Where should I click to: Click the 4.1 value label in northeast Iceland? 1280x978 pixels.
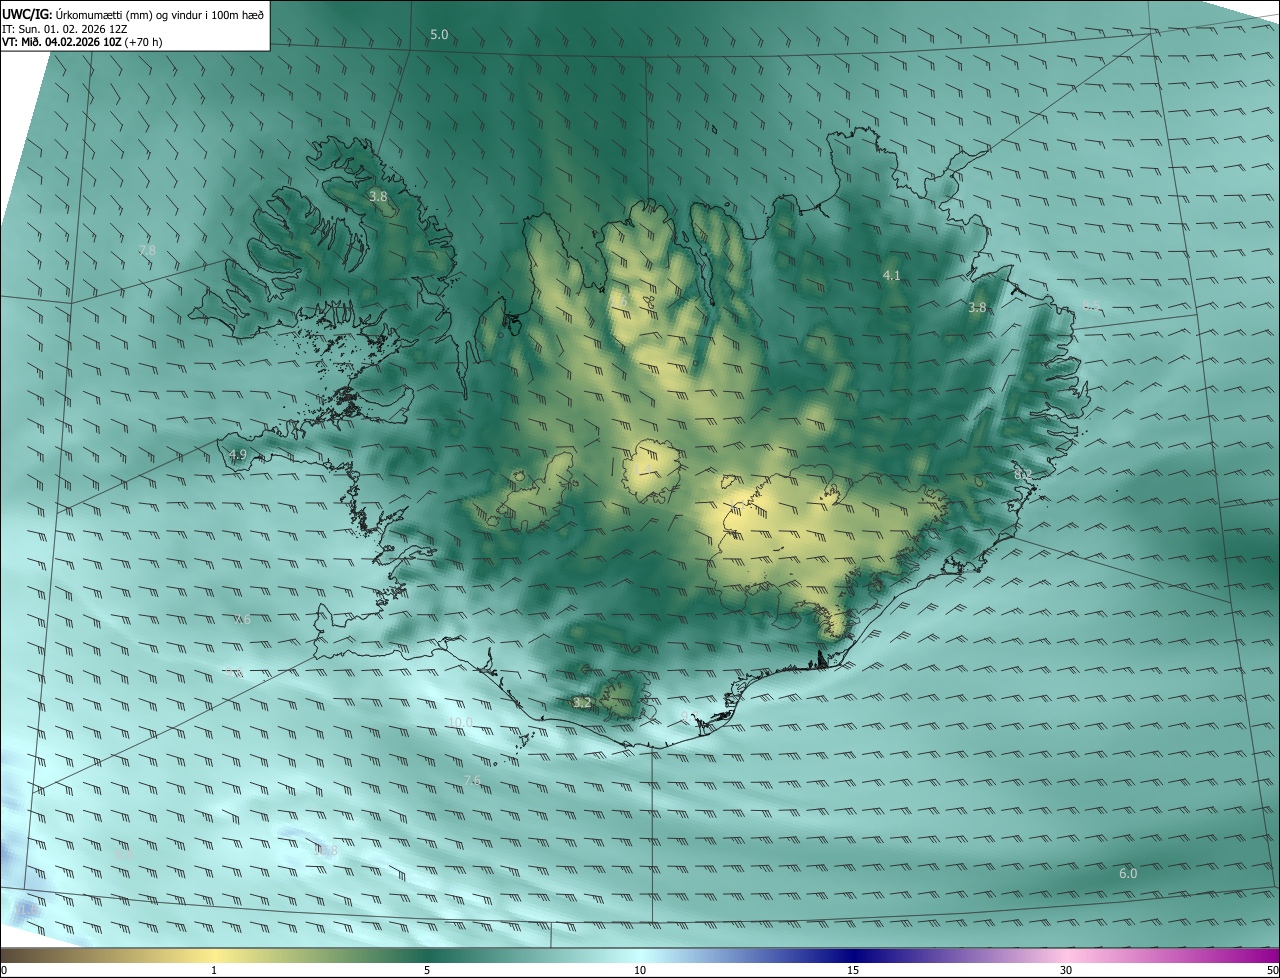pos(892,275)
